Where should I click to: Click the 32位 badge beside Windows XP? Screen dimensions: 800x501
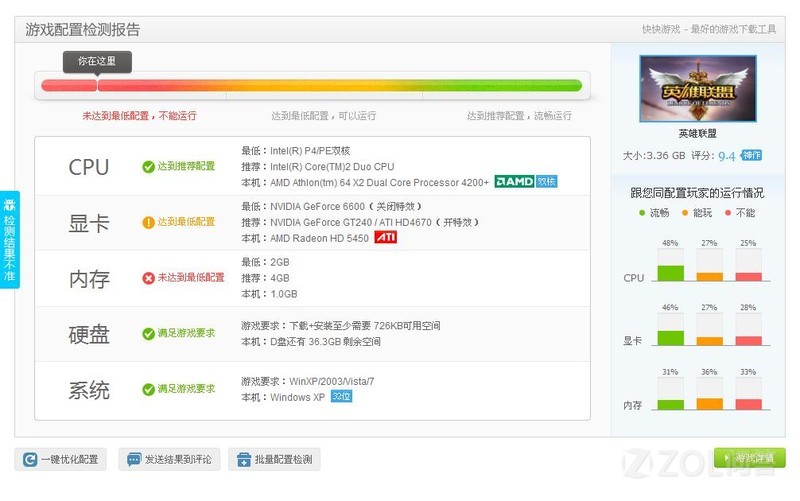click(x=341, y=396)
